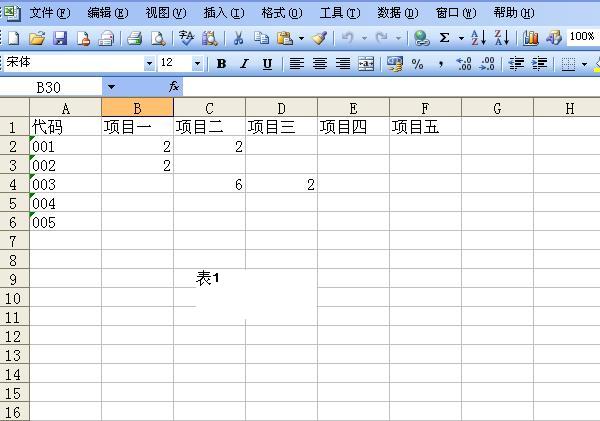Open the 文件(F) menu
Screen dimensions: 600x421
click(x=49, y=13)
